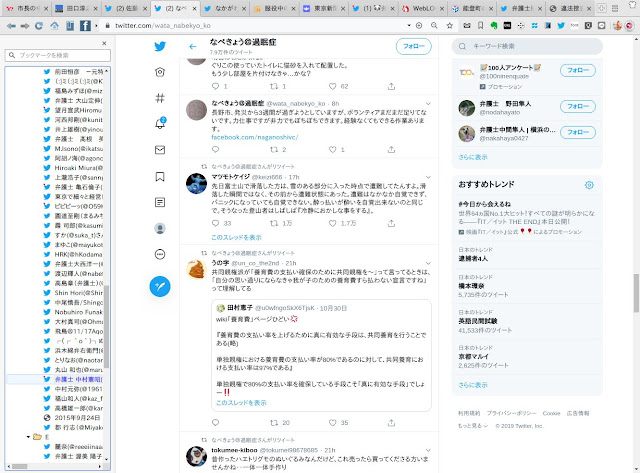Click bookmark sidebar horizontal scrollbar

[20, 466]
